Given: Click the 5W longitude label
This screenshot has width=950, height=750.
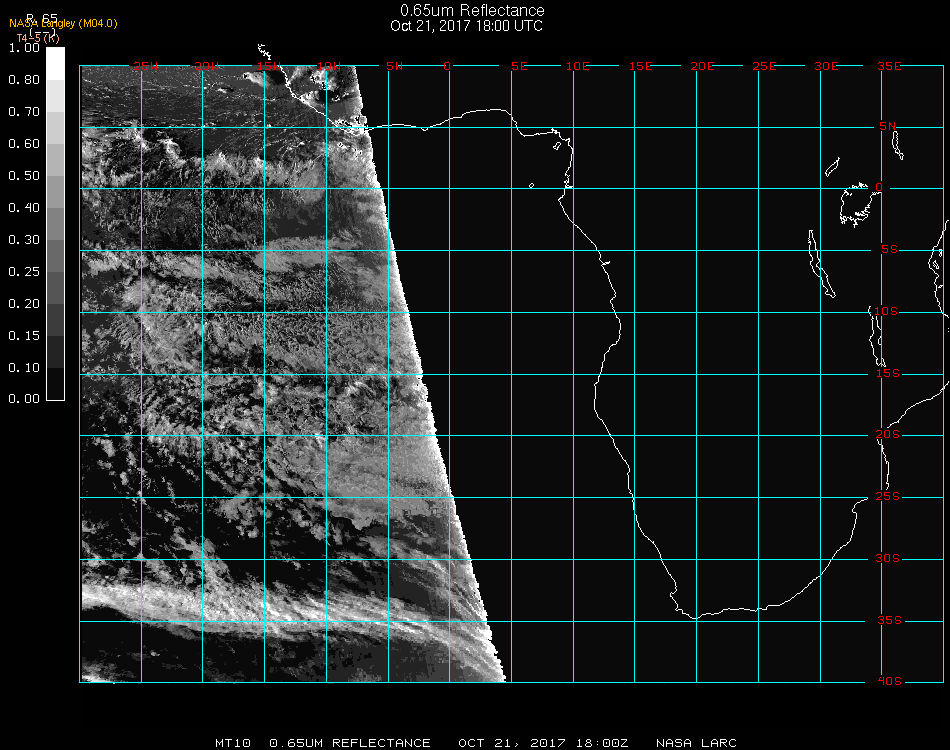Looking at the screenshot, I should coord(394,66).
